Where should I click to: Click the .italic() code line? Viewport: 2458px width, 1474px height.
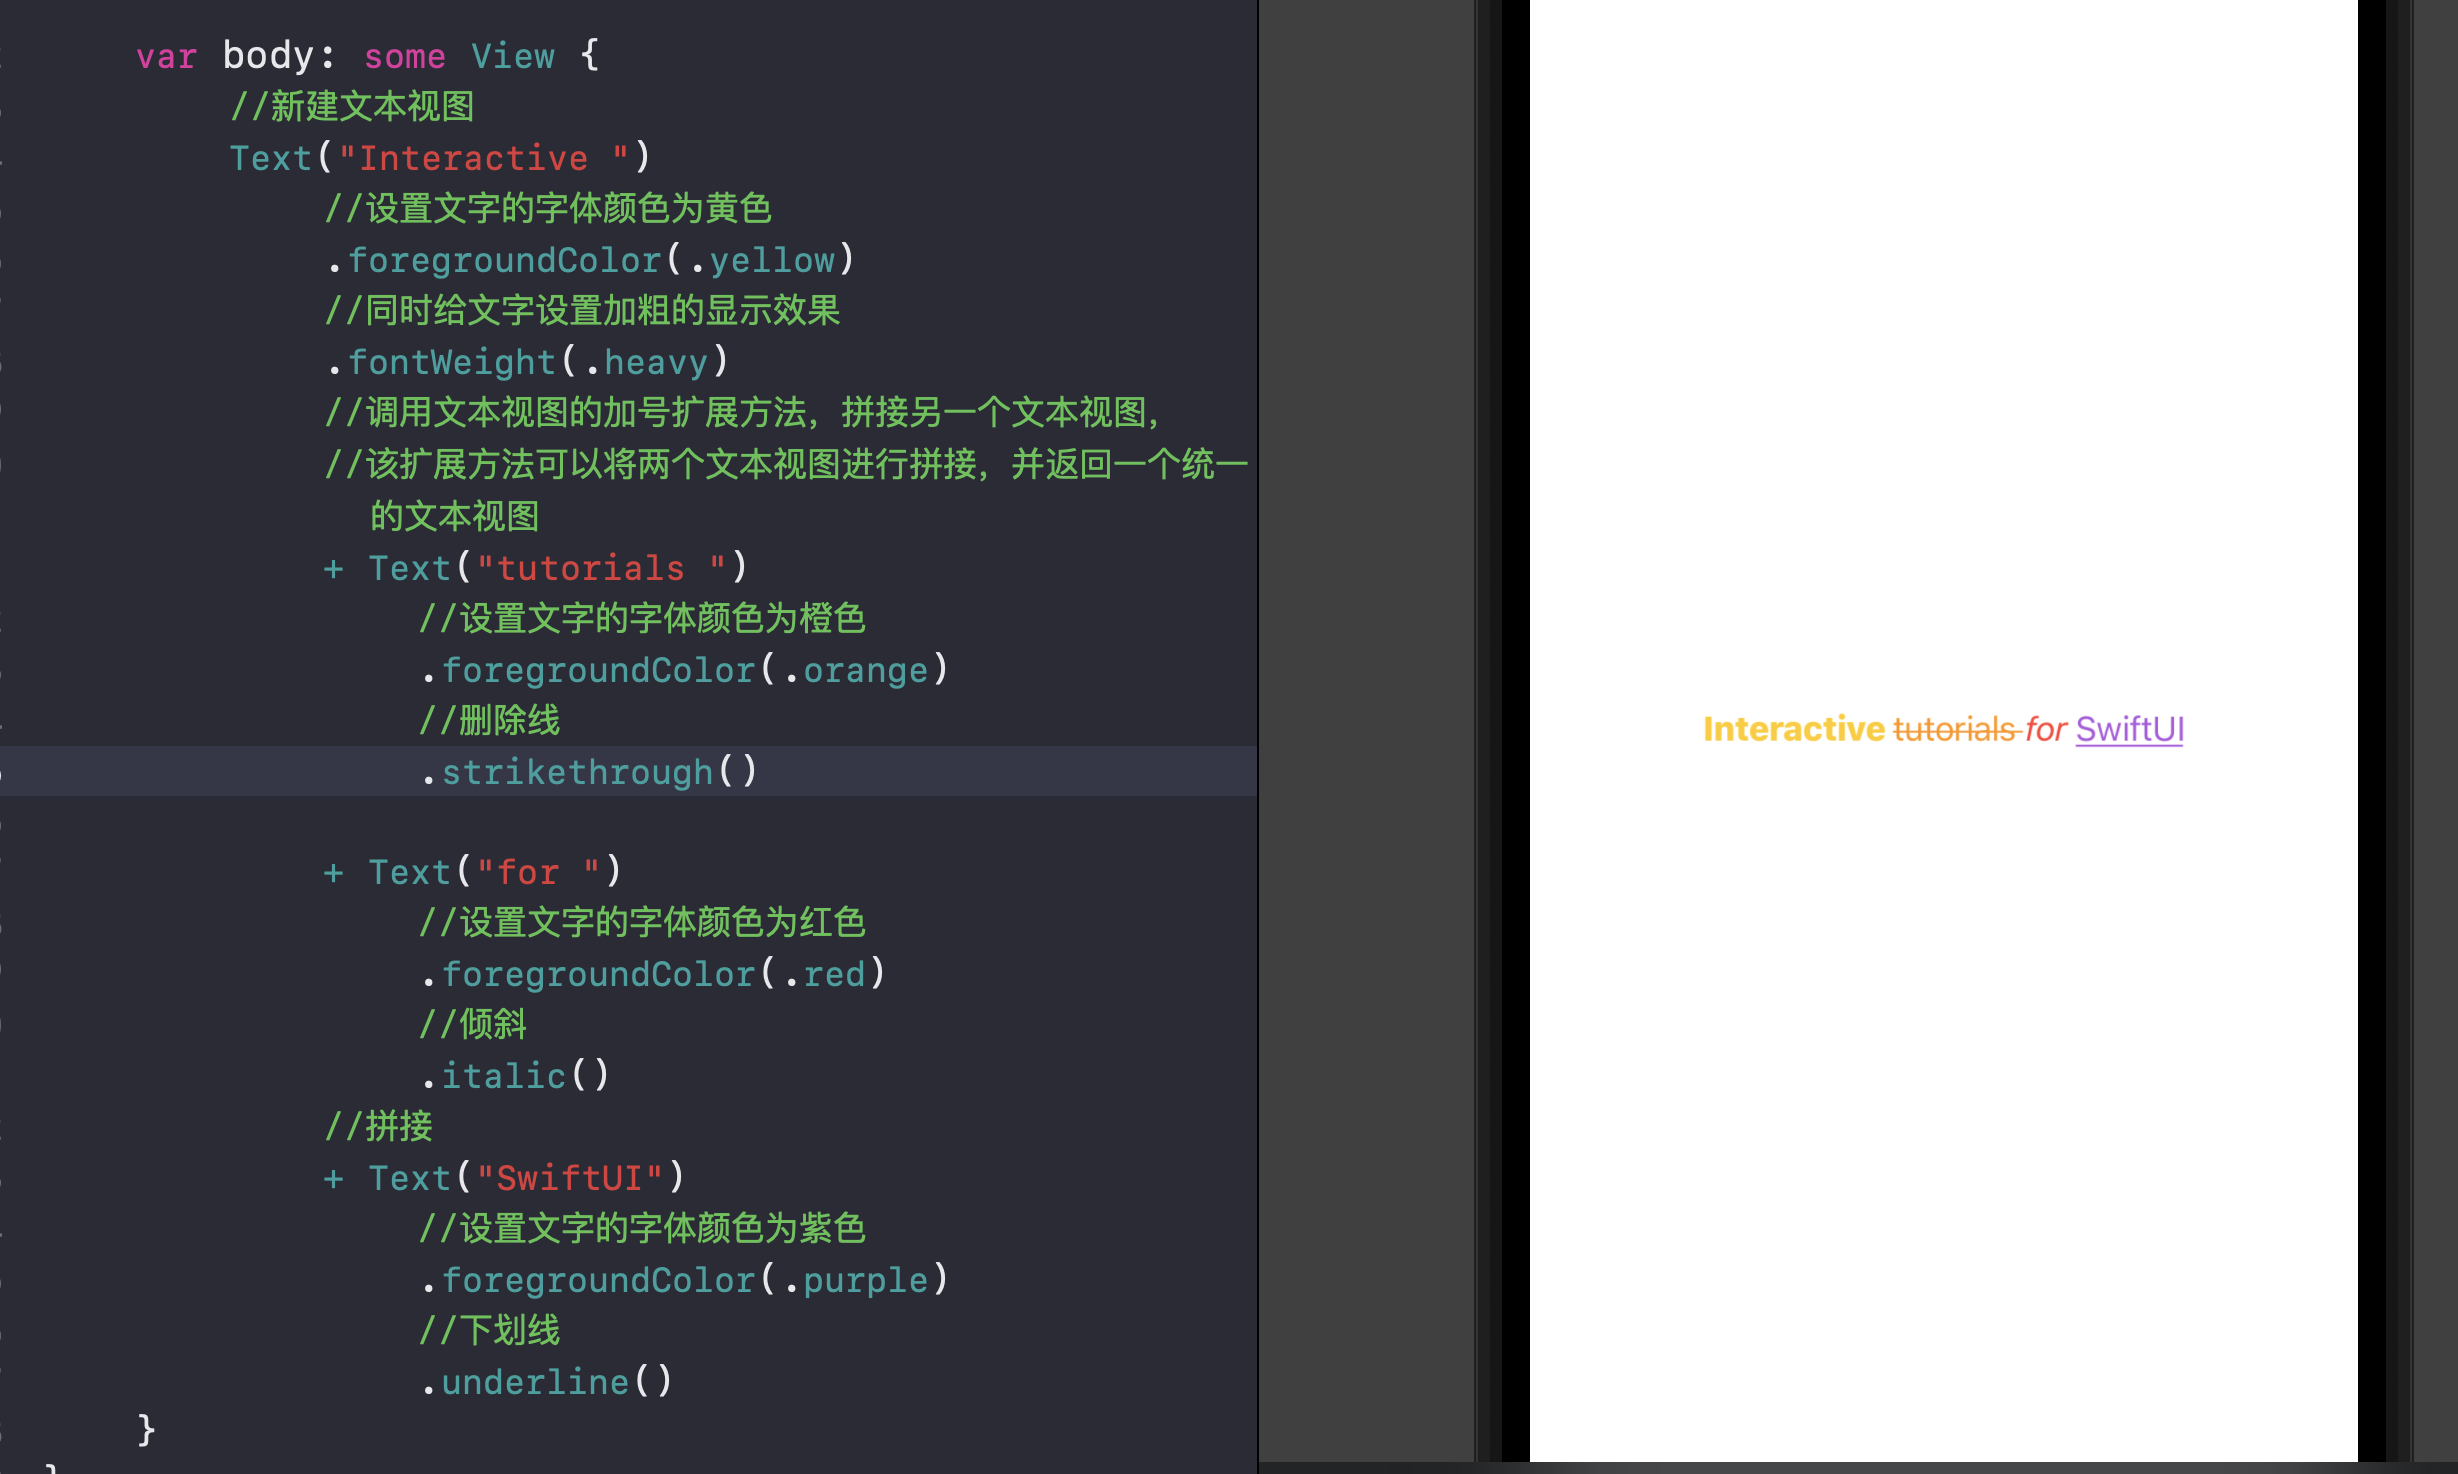coord(515,1076)
